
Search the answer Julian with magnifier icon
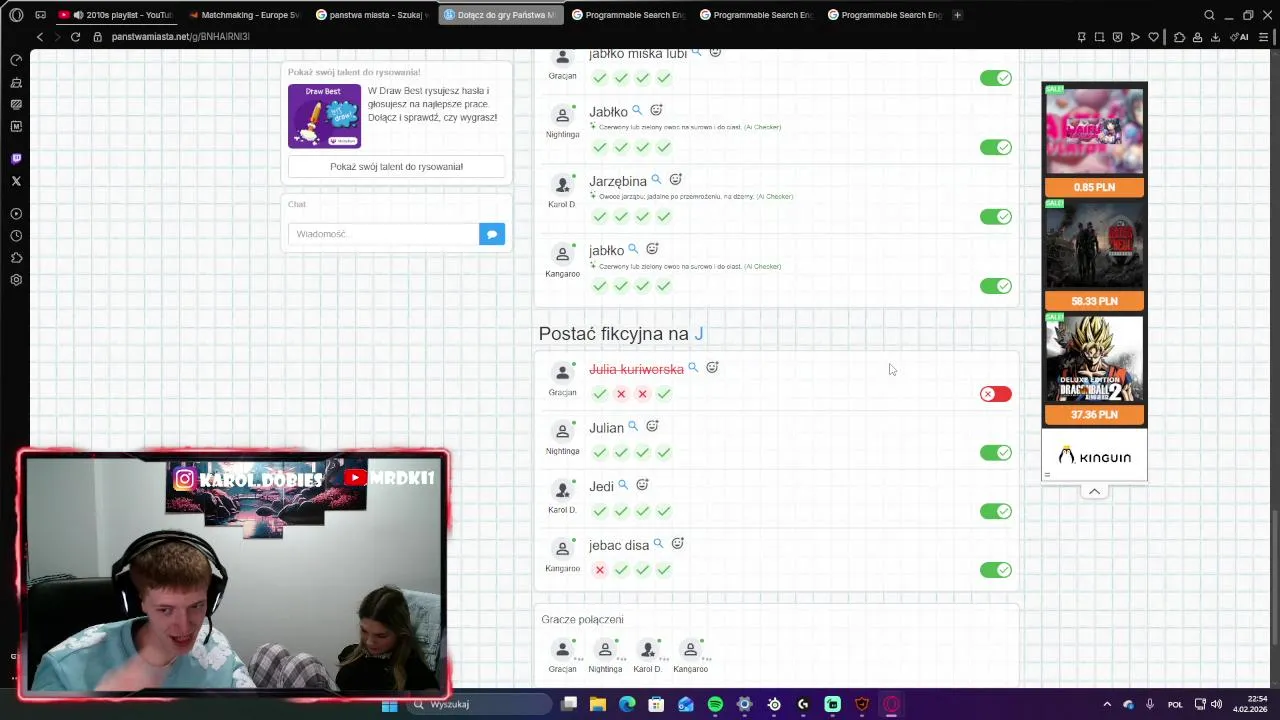(x=633, y=427)
